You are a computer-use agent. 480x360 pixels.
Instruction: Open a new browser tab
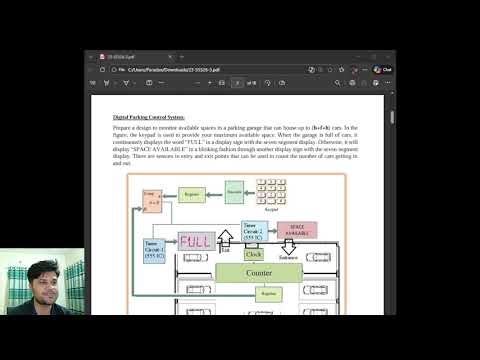point(182,57)
